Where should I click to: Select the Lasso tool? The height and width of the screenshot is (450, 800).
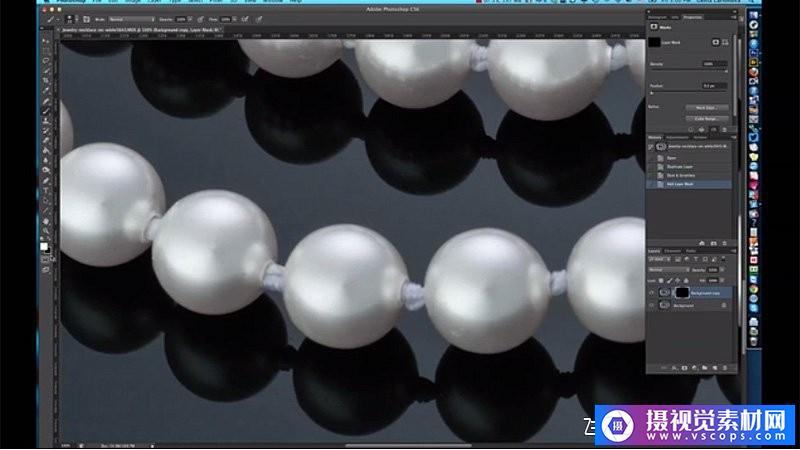pyautogui.click(x=46, y=61)
